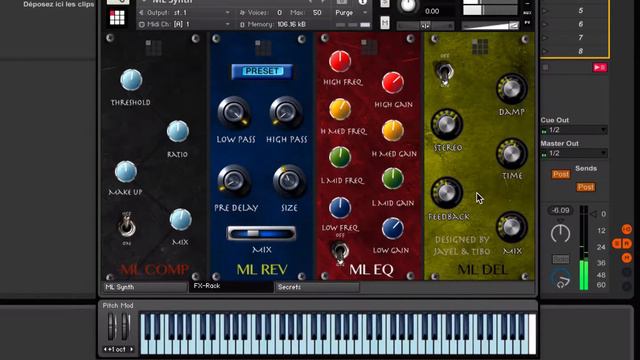This screenshot has width=640, height=360.
Task: Toggle the lower Post send button
Action: [586, 187]
